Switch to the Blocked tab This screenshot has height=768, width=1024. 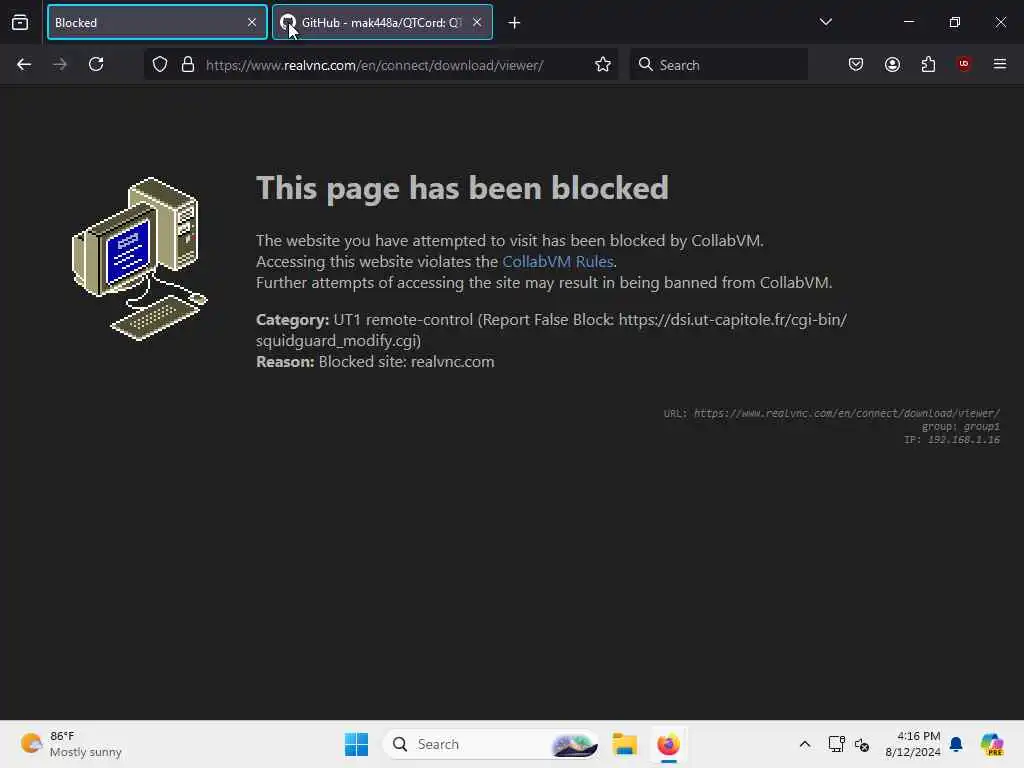(x=157, y=23)
